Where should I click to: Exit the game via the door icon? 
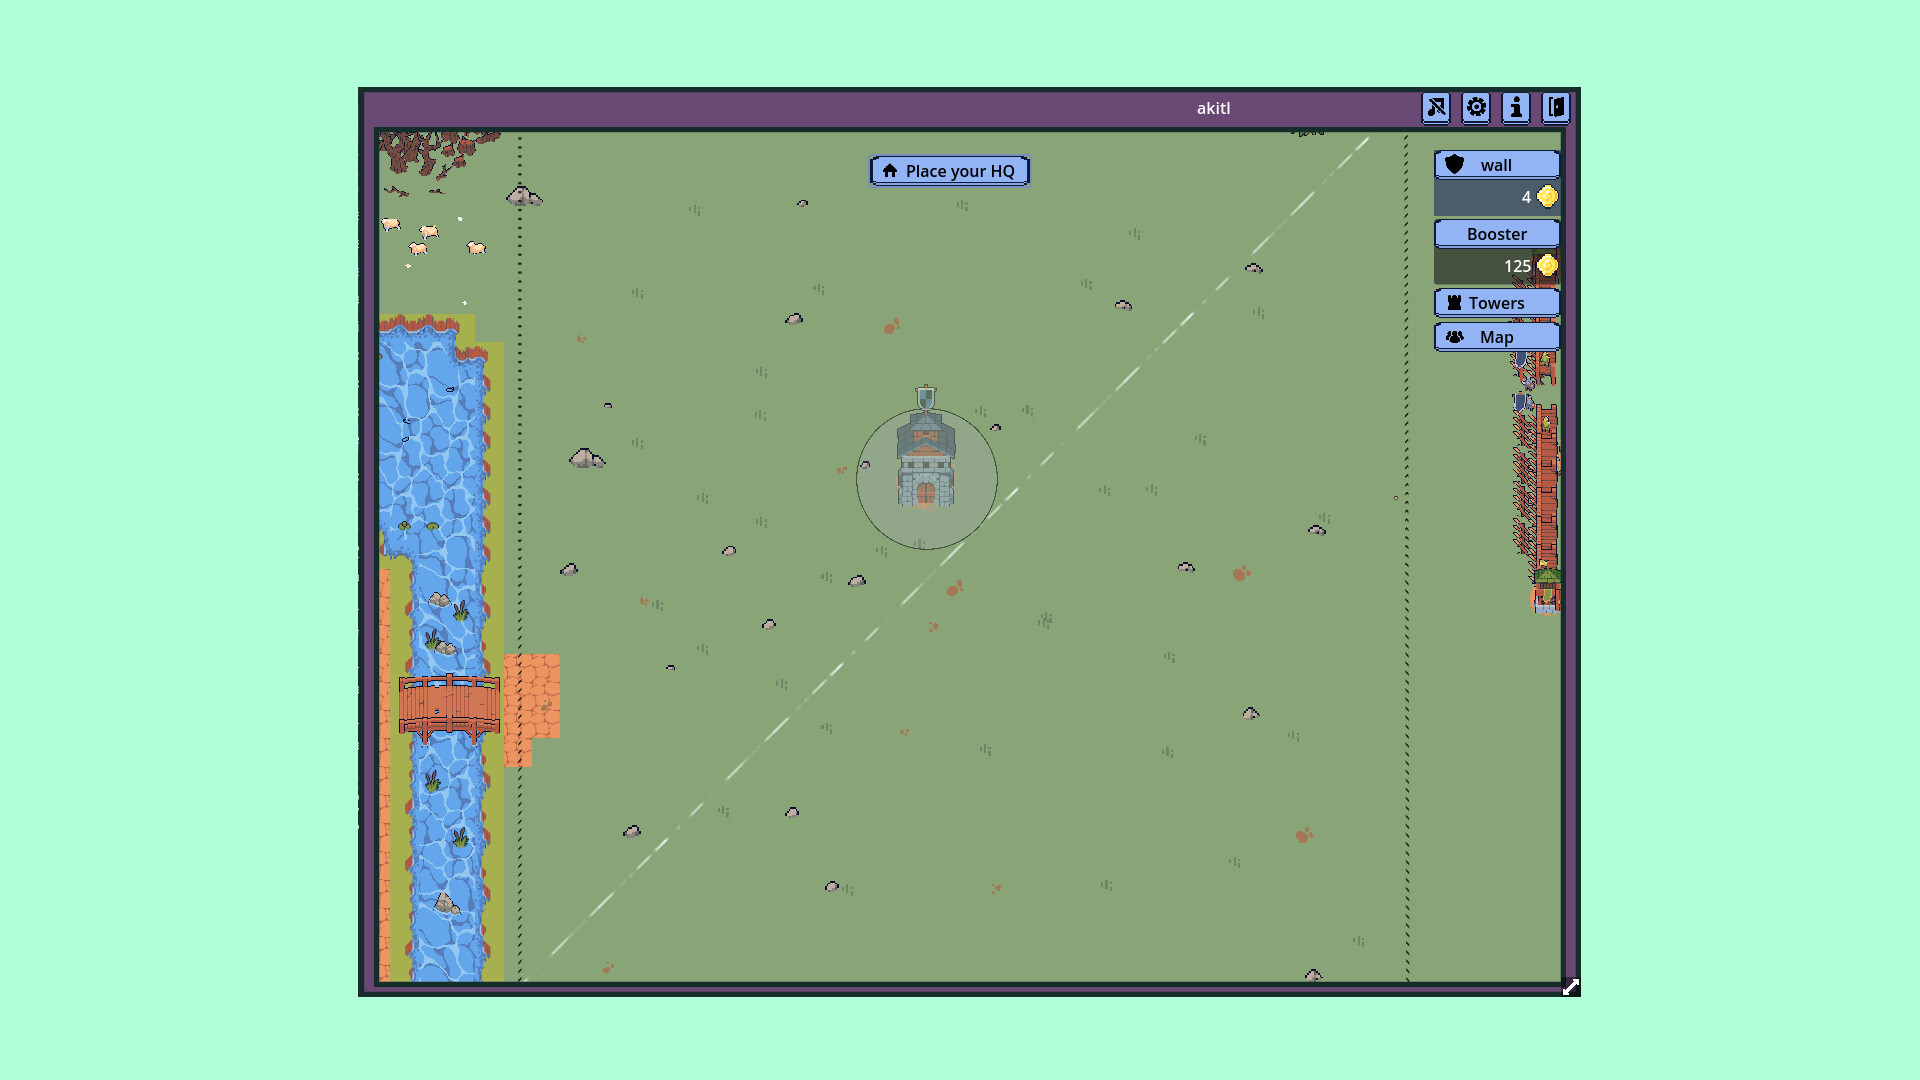tap(1556, 107)
